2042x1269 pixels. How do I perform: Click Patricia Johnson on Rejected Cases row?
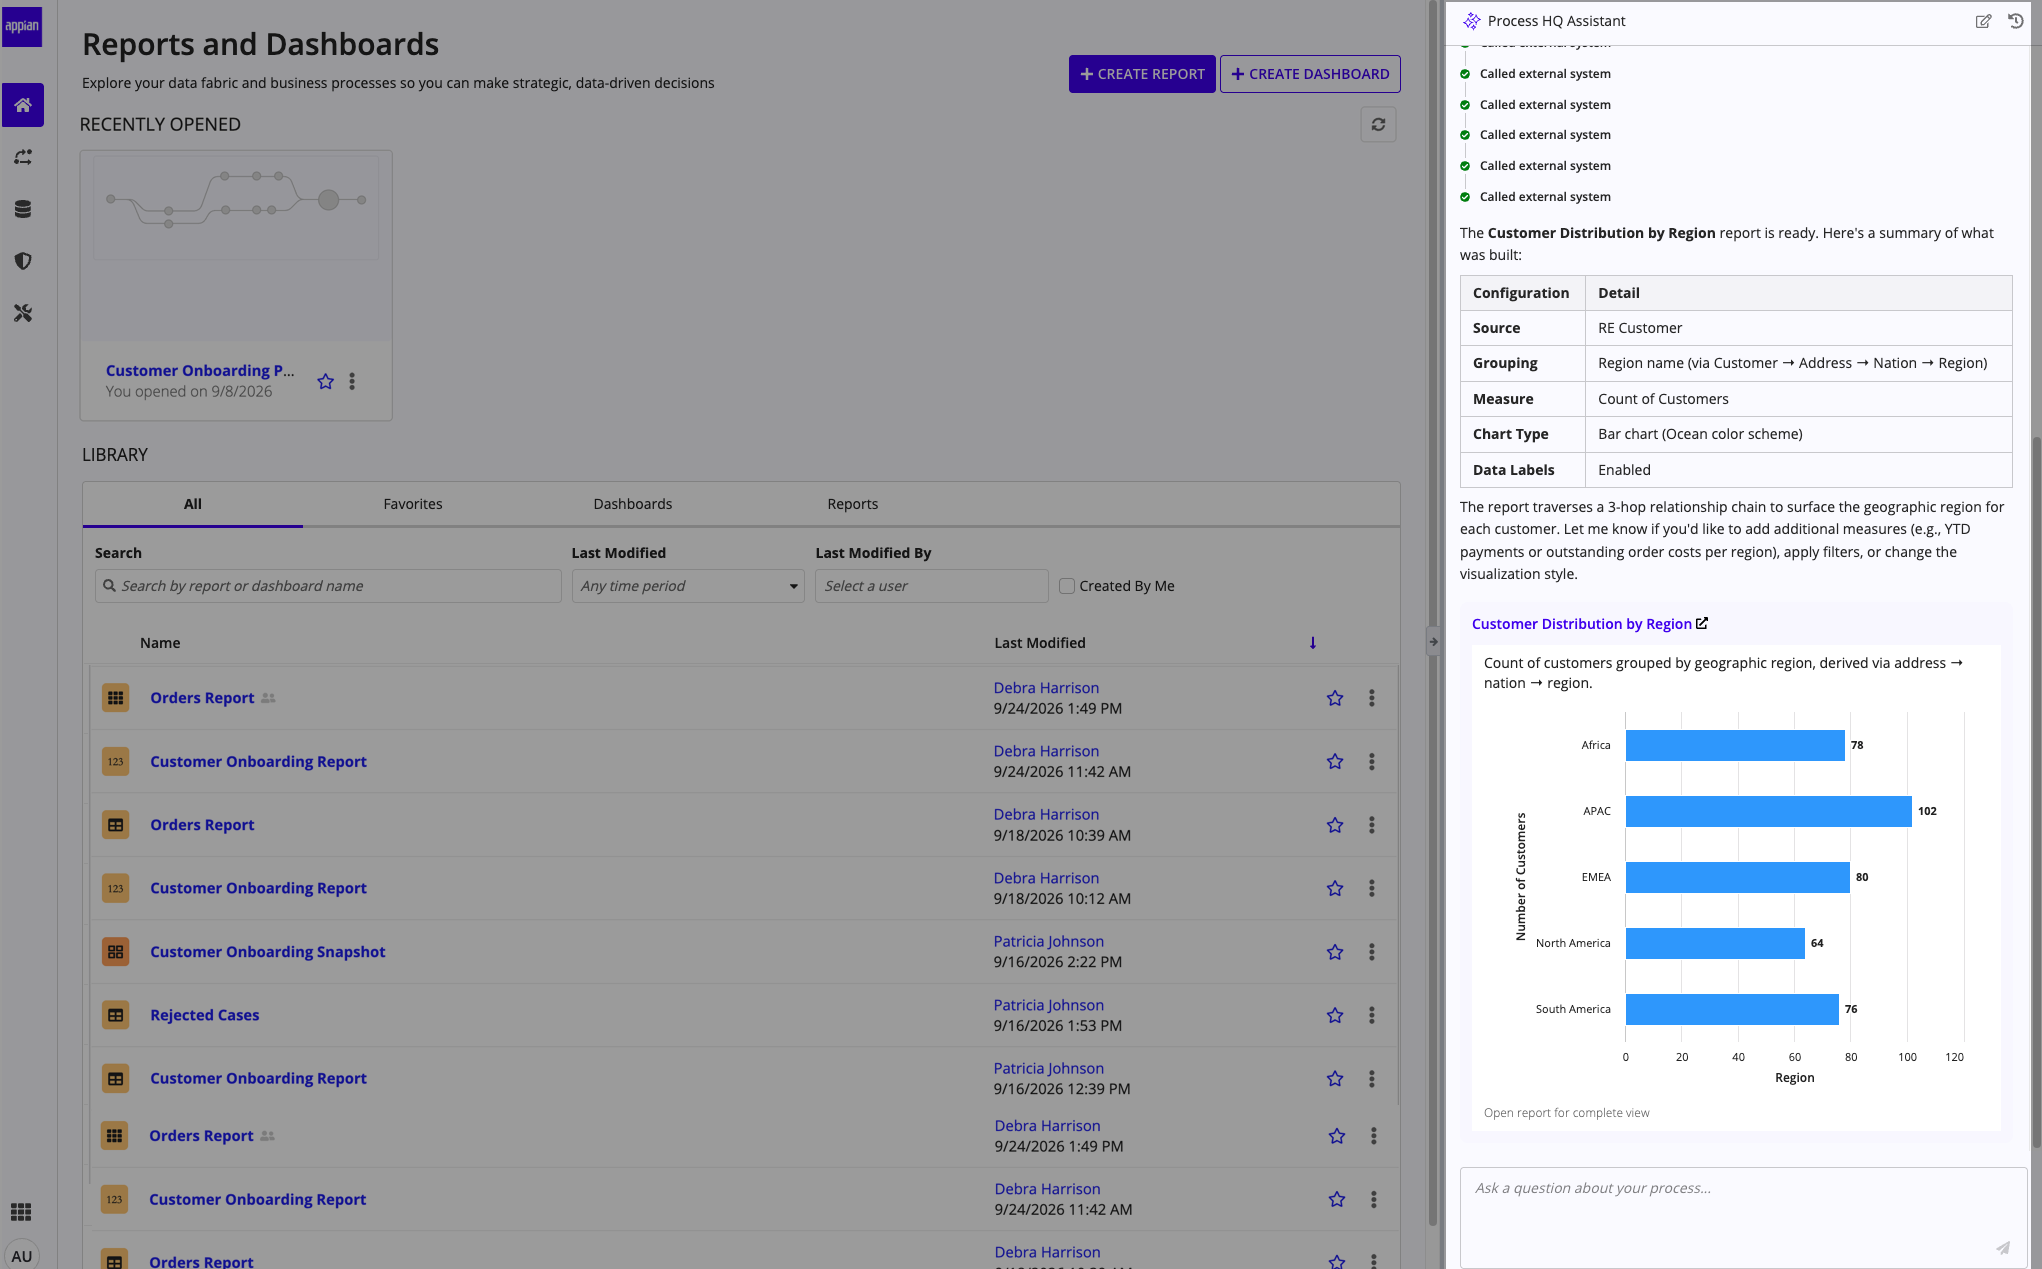coord(1049,1005)
